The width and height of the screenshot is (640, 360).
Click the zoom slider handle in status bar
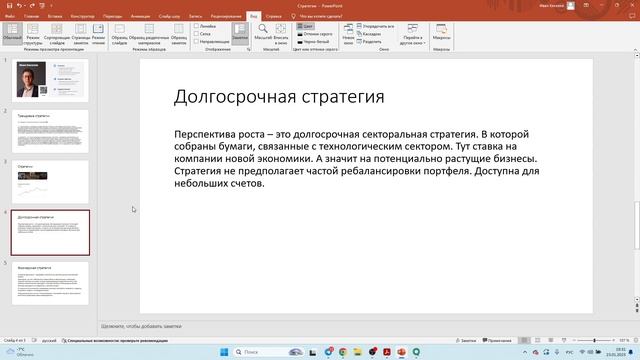tap(594, 340)
